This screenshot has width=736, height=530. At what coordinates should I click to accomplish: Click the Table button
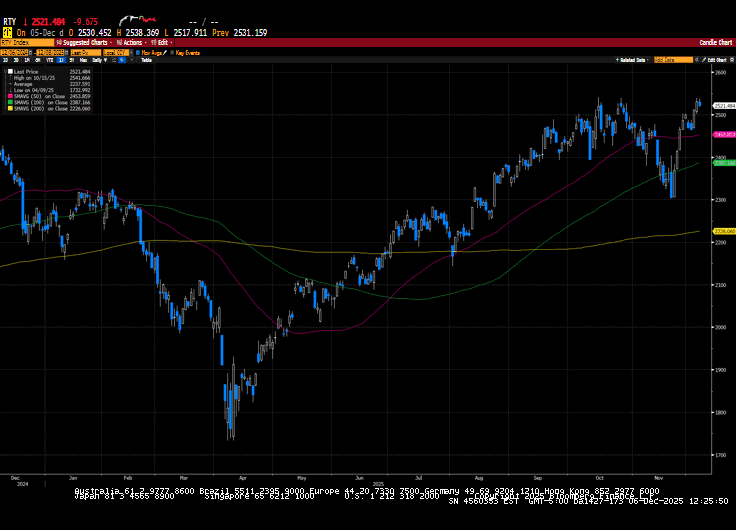(x=146, y=60)
